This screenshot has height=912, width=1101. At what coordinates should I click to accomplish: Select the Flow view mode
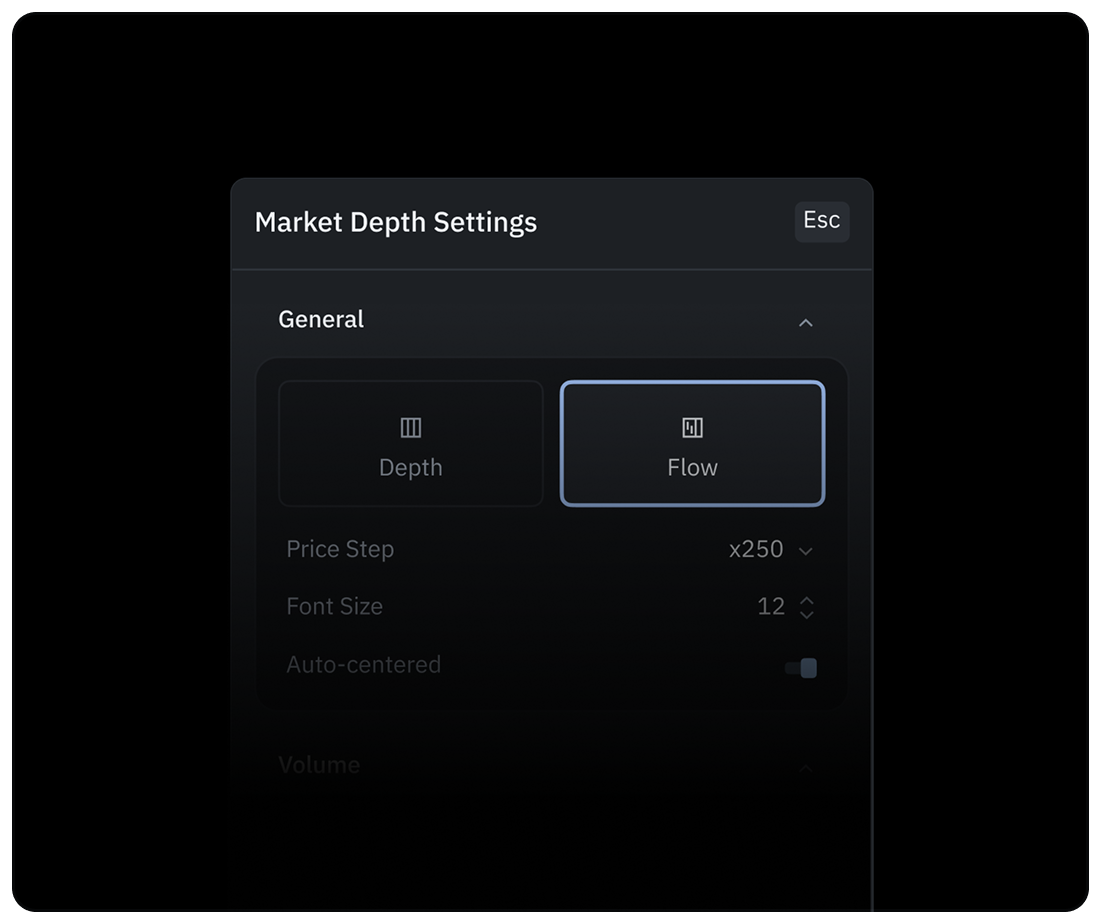click(692, 443)
